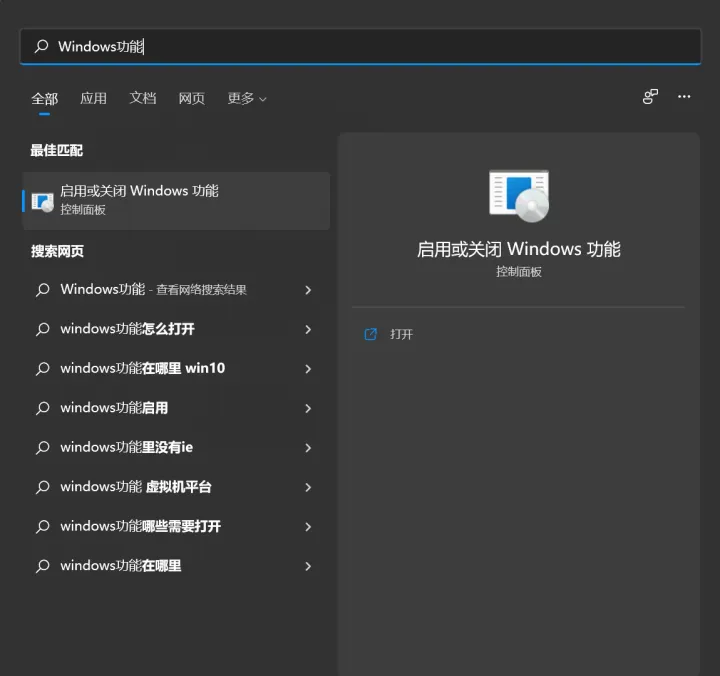
Task: Switch to the 全部 tab
Action: point(45,98)
